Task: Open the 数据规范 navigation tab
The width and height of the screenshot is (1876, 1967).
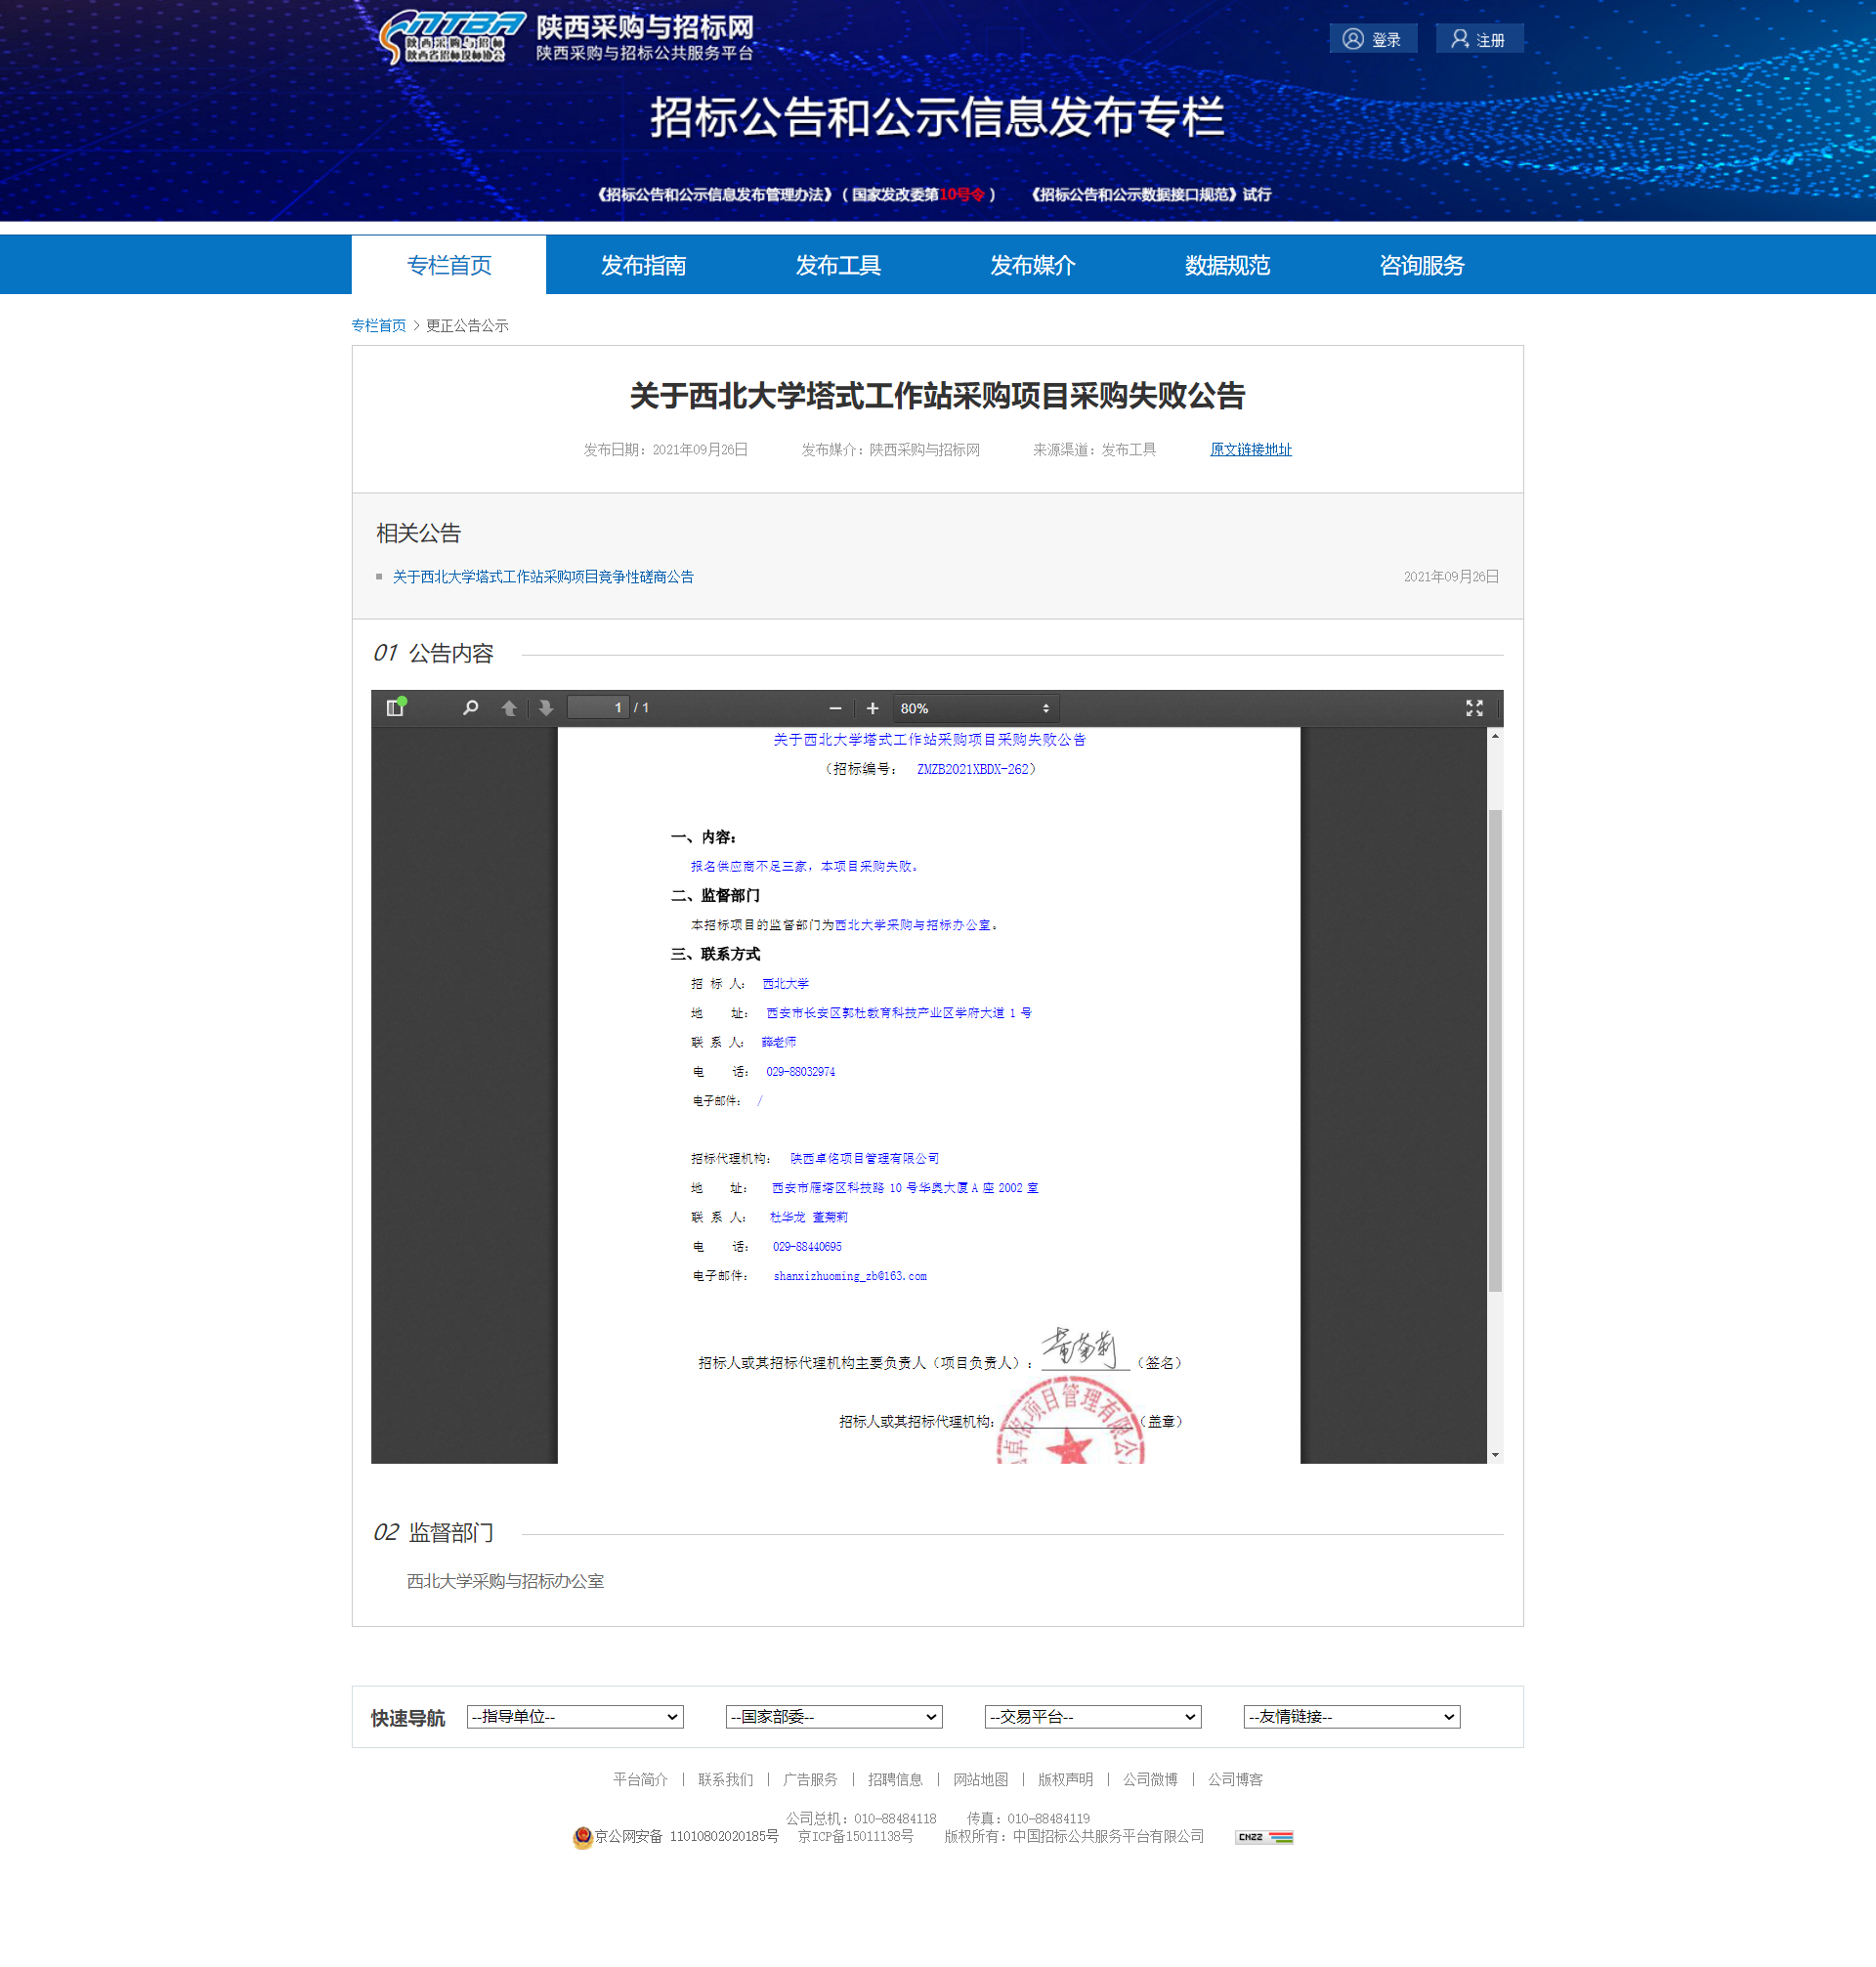Action: click(1227, 265)
